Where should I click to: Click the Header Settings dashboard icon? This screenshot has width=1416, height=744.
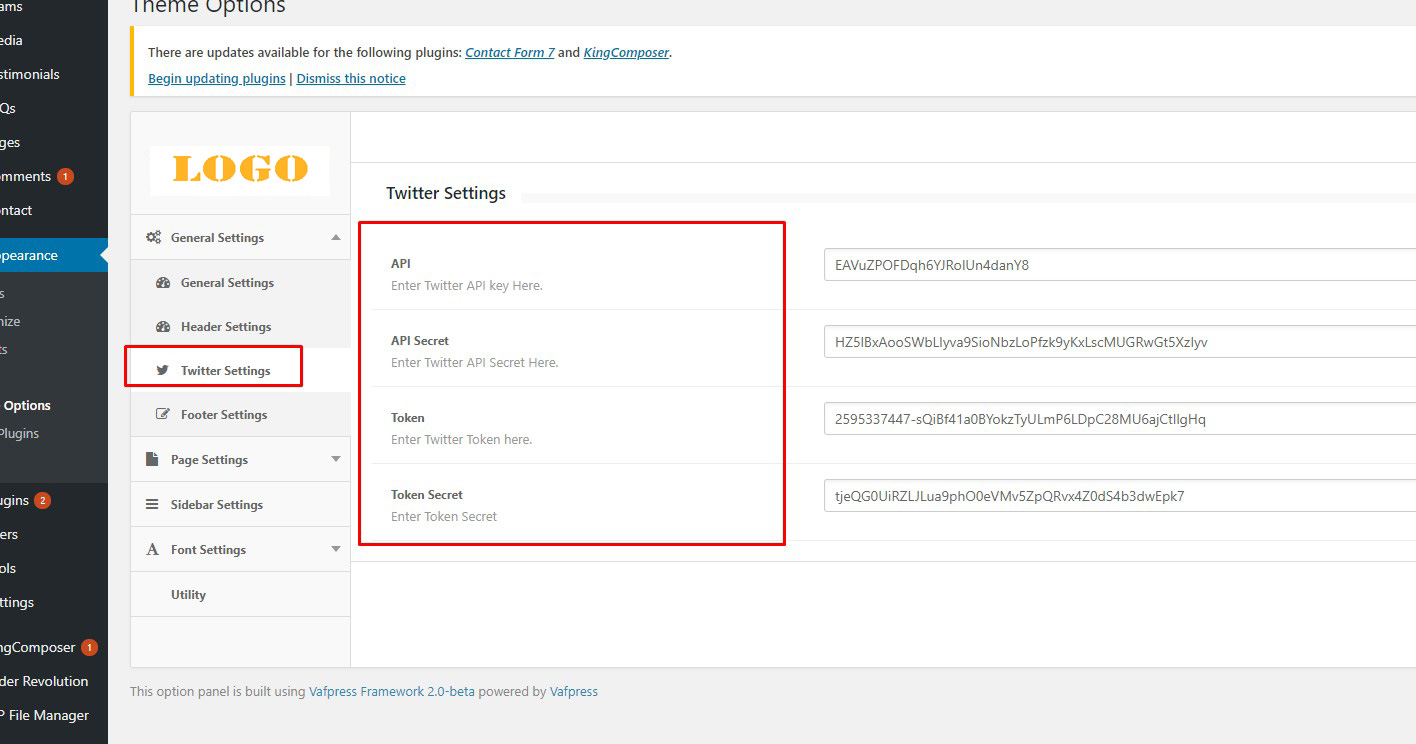(163, 327)
